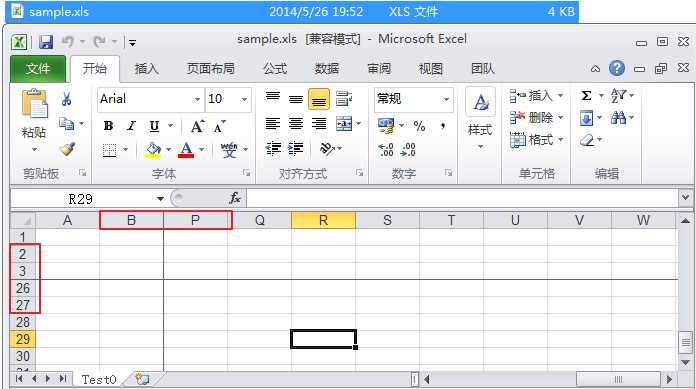This screenshot has height=389, width=696.
Task: Switch to the 审阅 tab
Action: (x=379, y=69)
